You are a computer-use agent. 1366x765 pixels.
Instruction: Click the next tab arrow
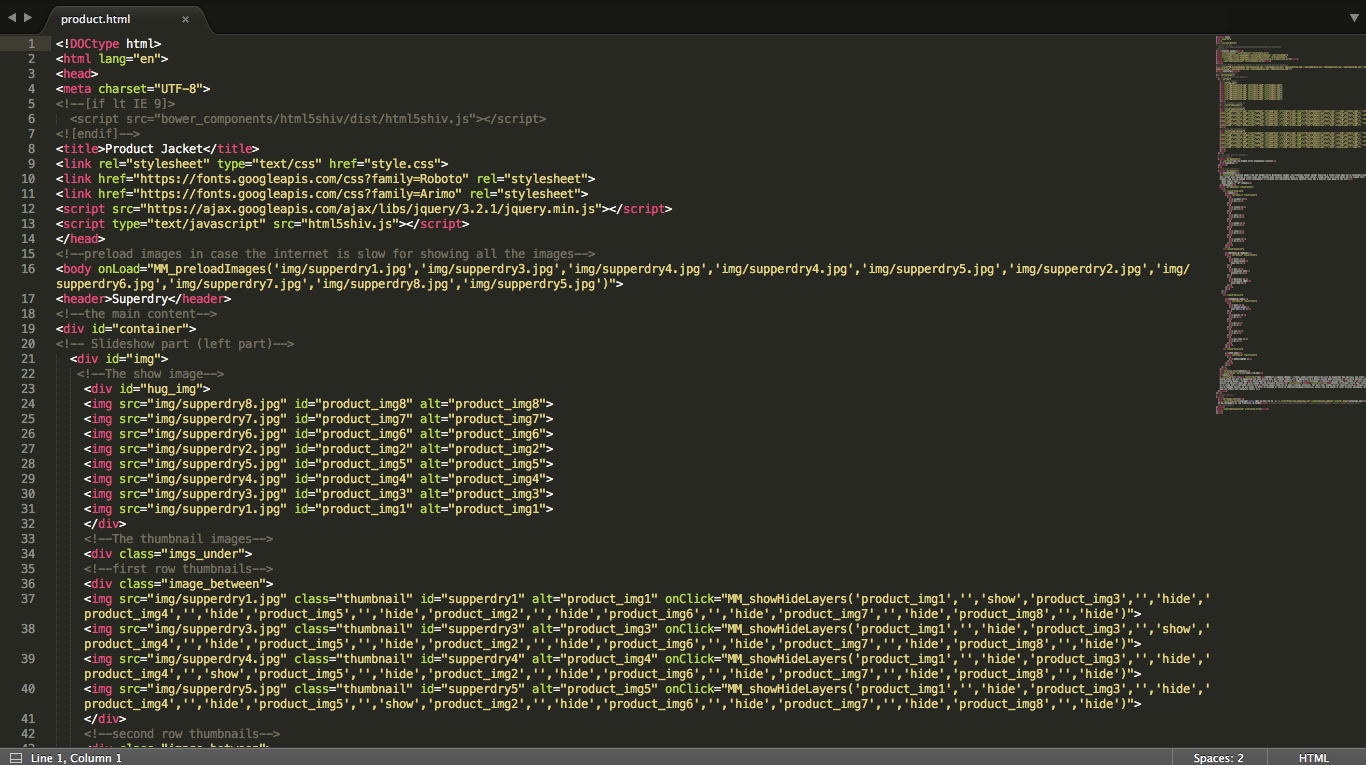point(27,18)
